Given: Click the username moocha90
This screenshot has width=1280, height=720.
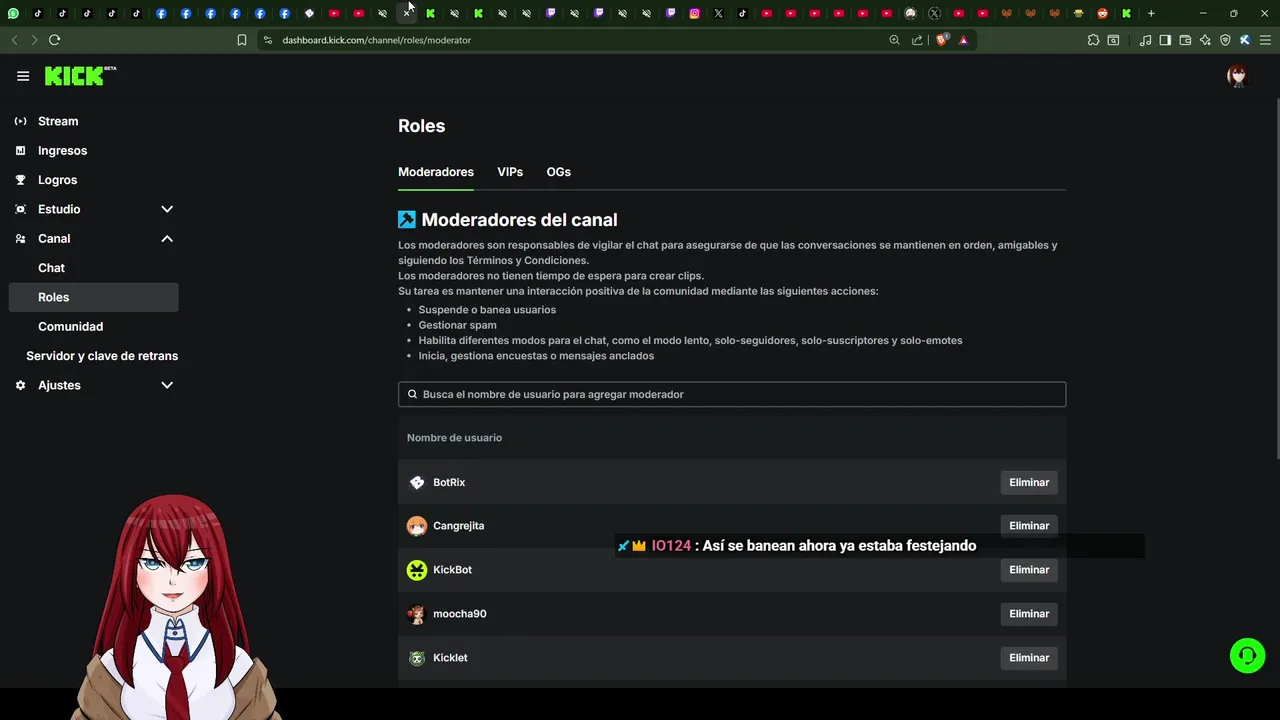Looking at the screenshot, I should click(x=460, y=614).
